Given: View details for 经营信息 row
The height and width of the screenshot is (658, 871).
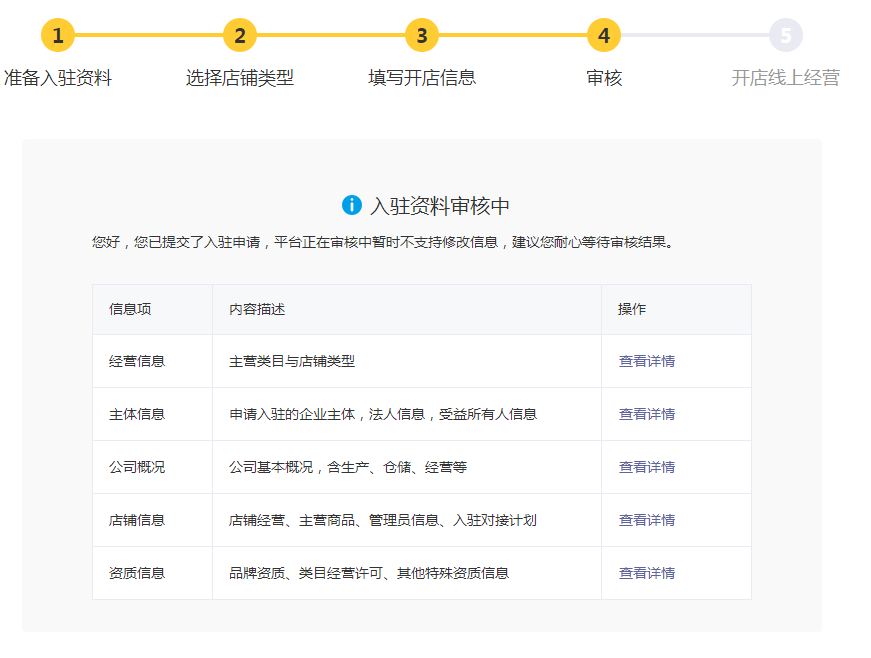Looking at the screenshot, I should (647, 361).
